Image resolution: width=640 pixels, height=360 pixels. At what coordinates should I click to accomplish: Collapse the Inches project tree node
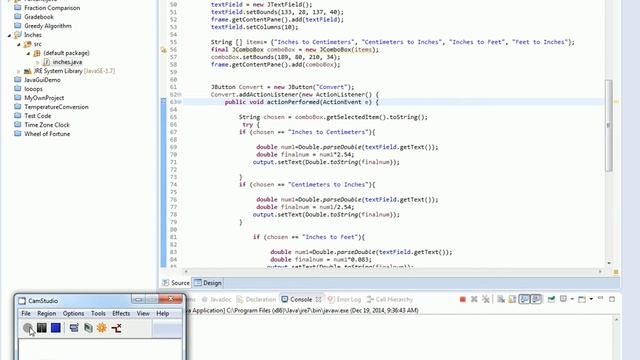[x=9, y=36]
